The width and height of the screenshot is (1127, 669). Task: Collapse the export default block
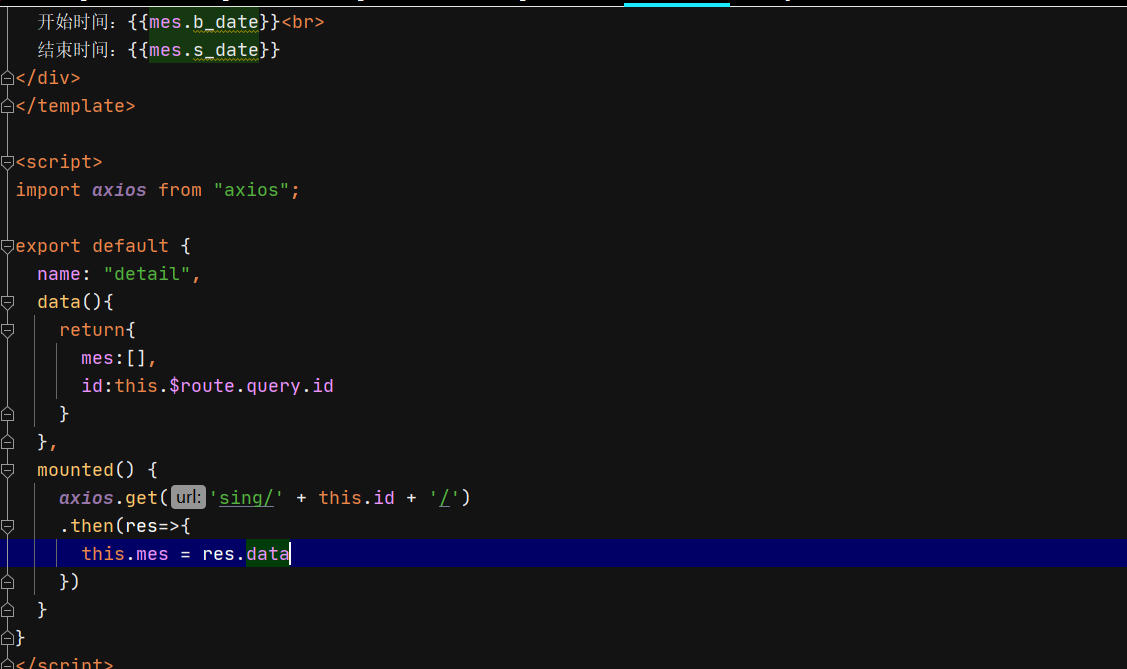tap(7, 246)
